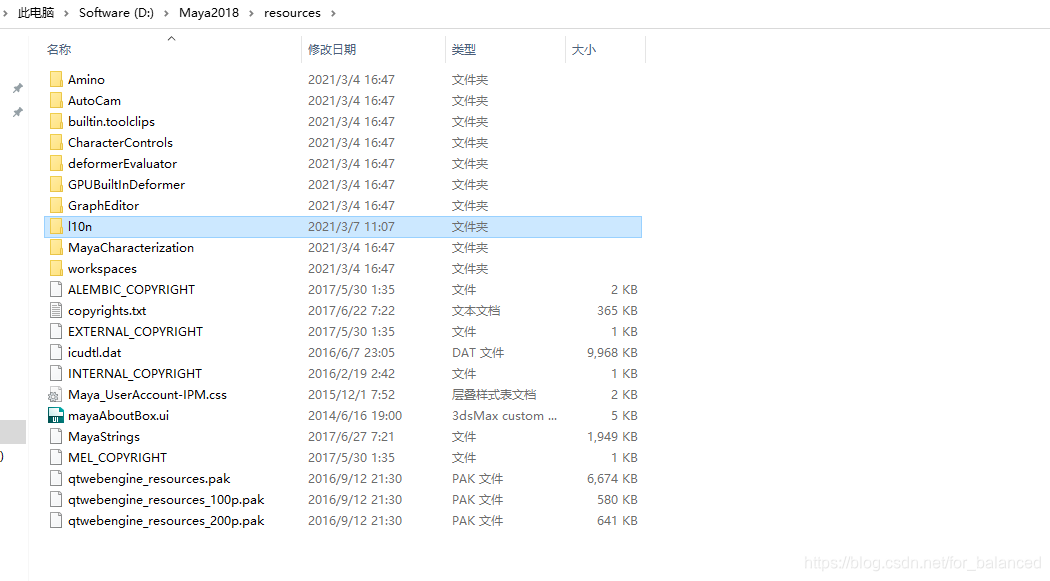Click the qtwebengine_resources_100p.pak file icon
1050x581 pixels.
pyautogui.click(x=56, y=499)
